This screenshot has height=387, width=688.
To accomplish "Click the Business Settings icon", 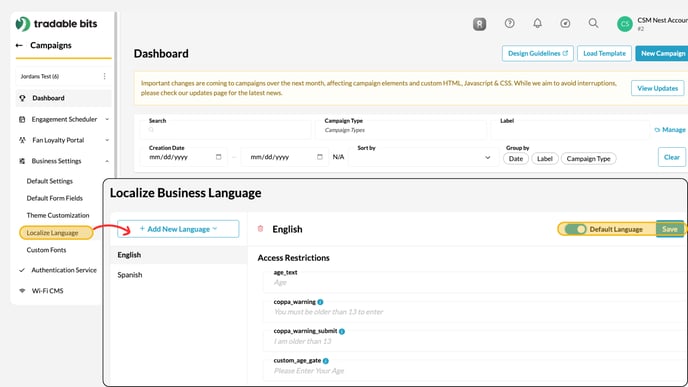I will (x=22, y=161).
